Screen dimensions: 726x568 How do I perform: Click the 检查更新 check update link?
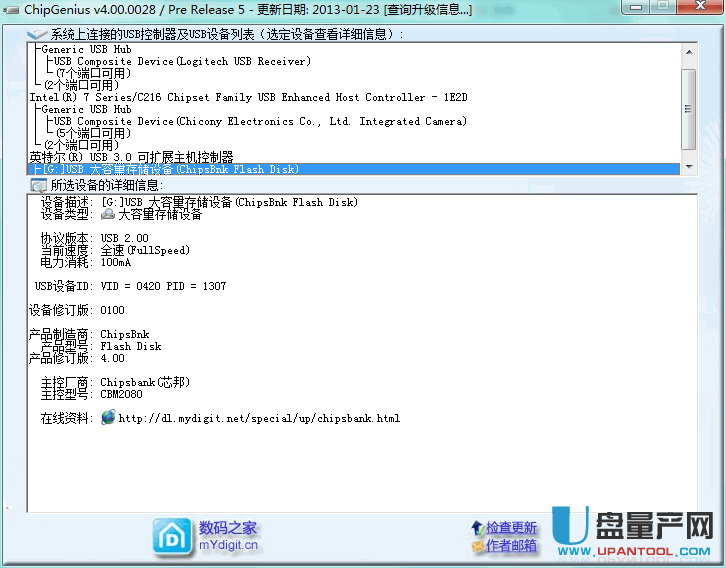511,528
